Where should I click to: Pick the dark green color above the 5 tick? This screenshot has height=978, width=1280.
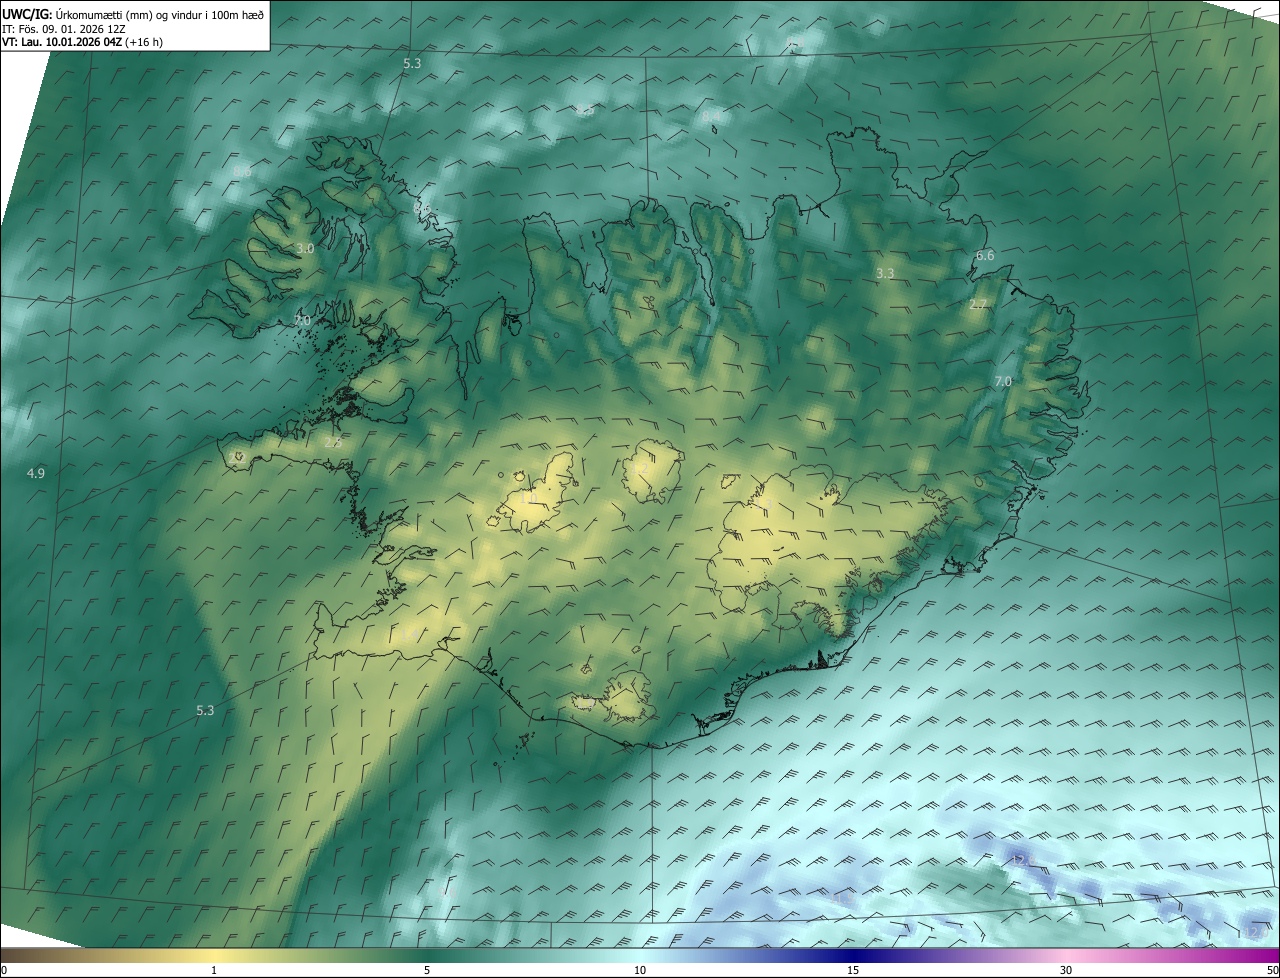(427, 955)
